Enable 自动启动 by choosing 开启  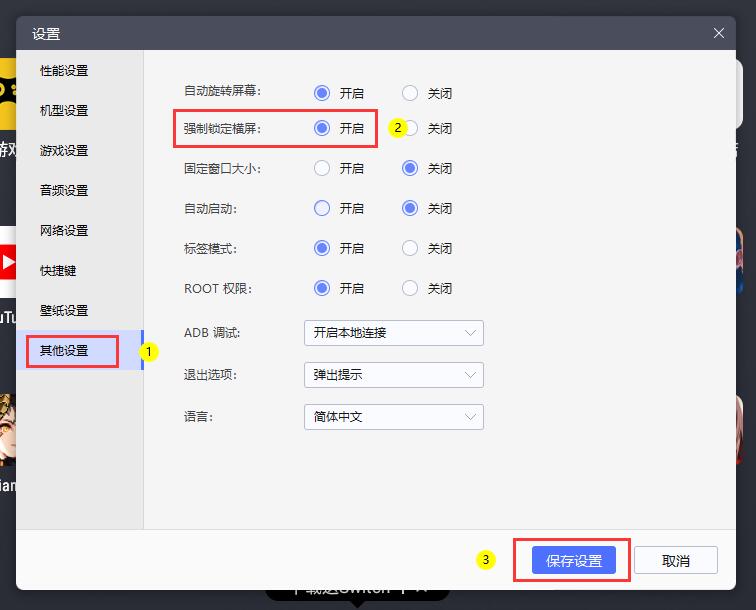322,208
